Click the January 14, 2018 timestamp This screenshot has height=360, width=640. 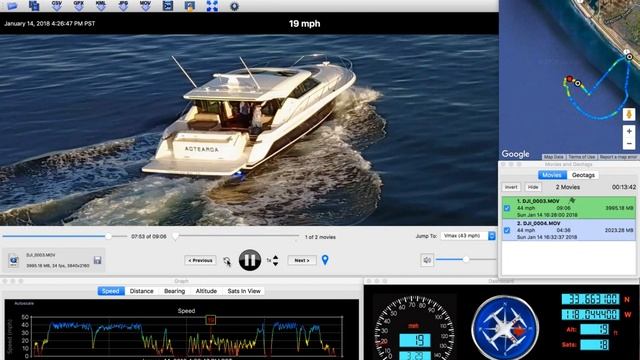tap(49, 24)
